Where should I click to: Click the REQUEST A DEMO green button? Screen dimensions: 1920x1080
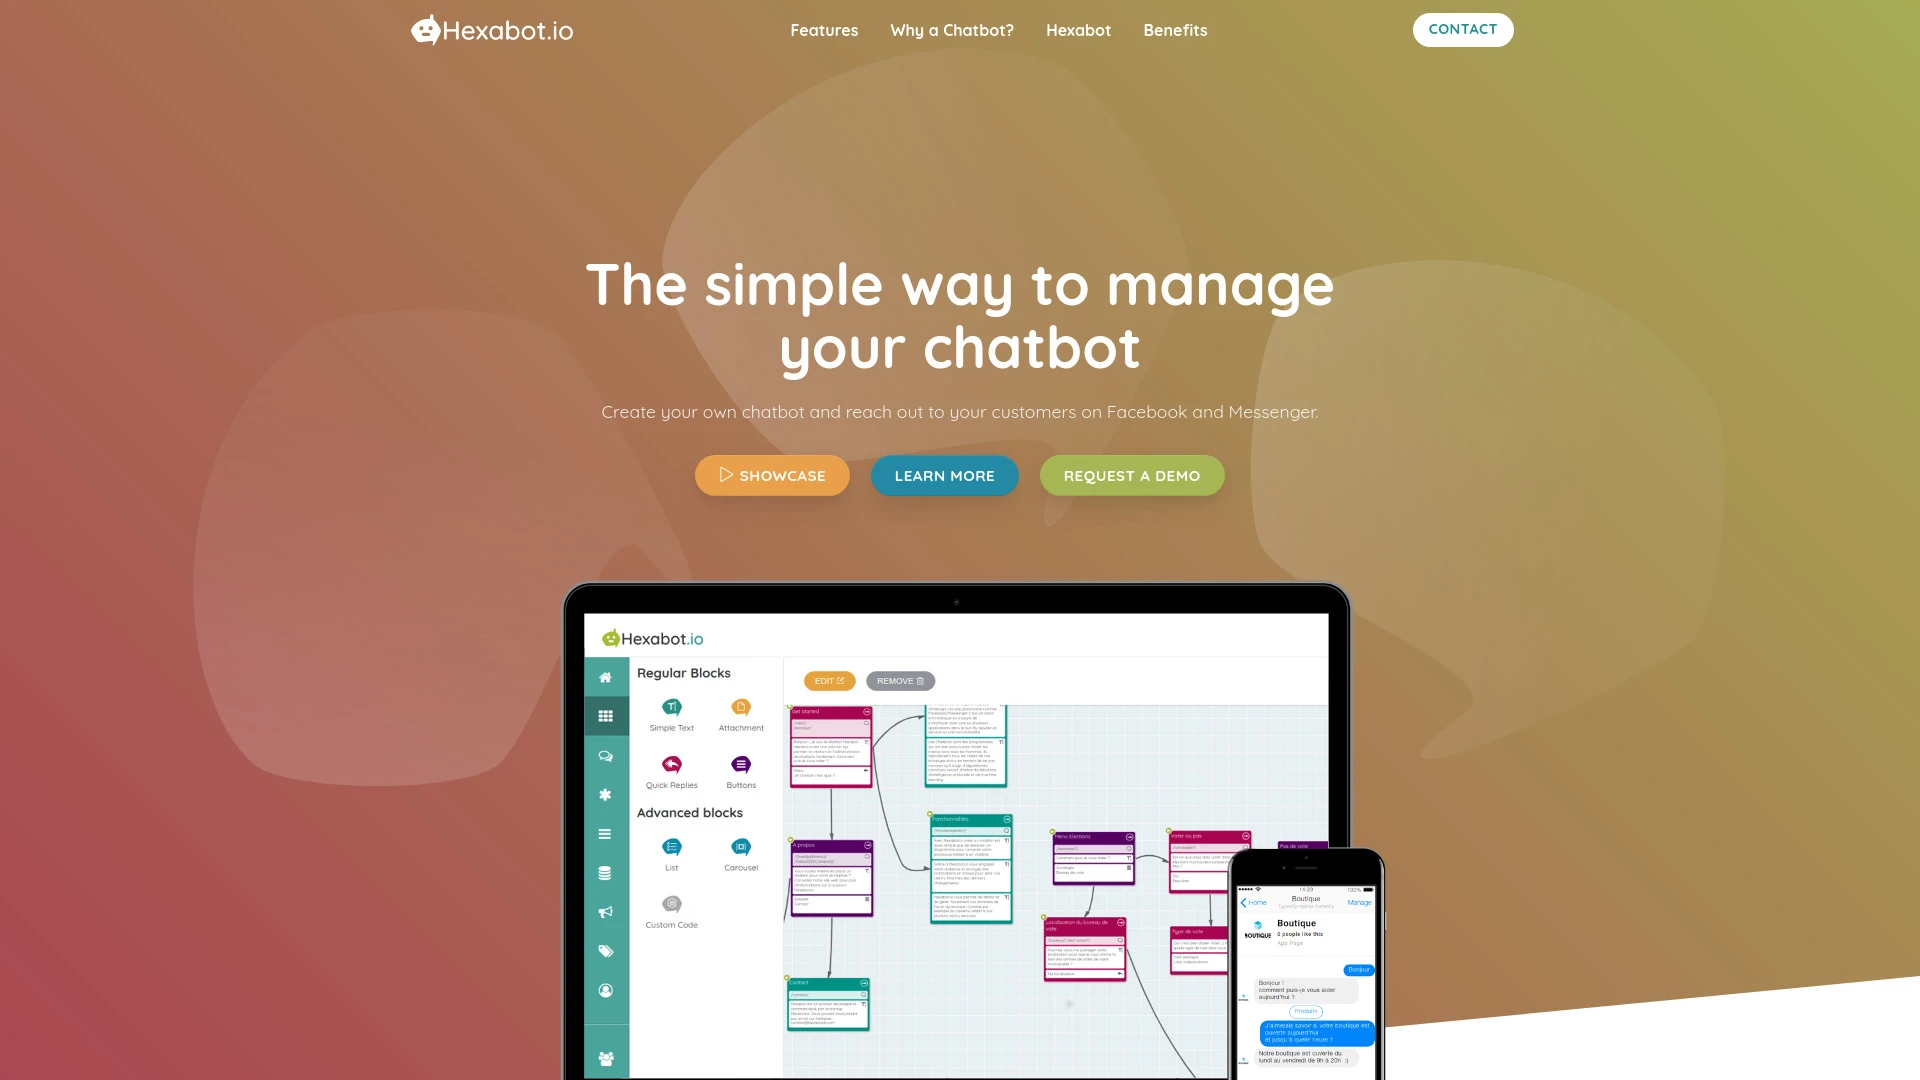pyautogui.click(x=1131, y=475)
